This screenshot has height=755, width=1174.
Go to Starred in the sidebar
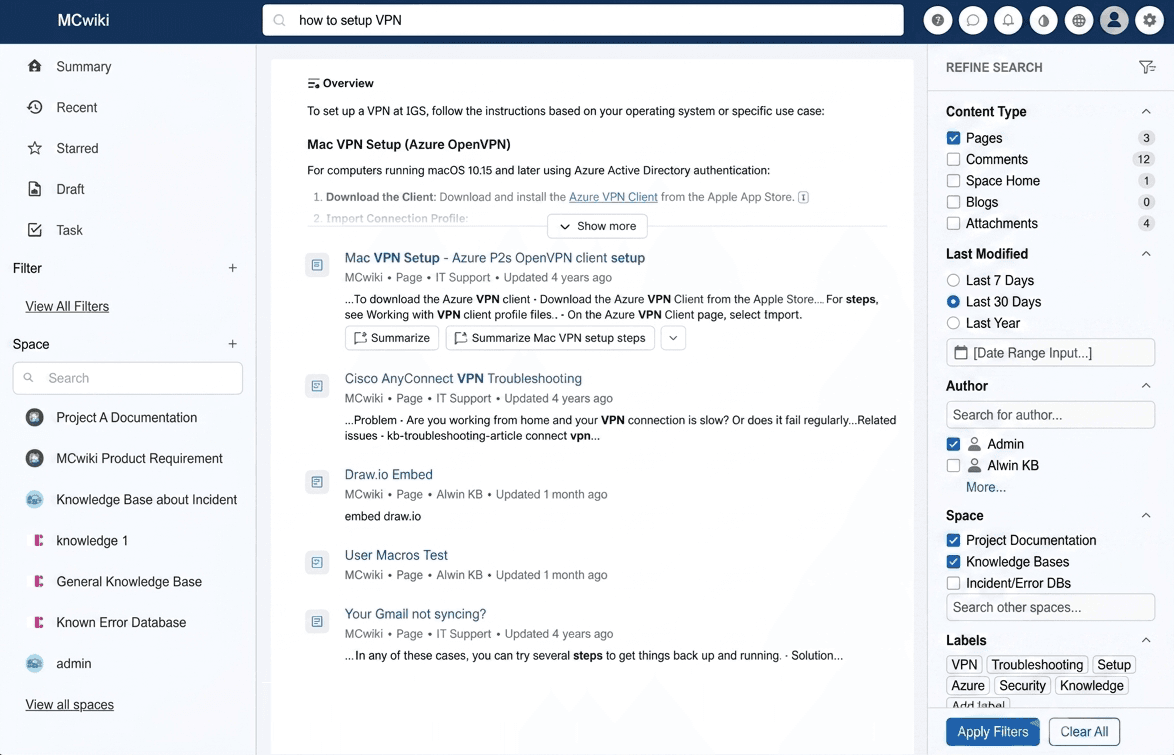pos(77,148)
